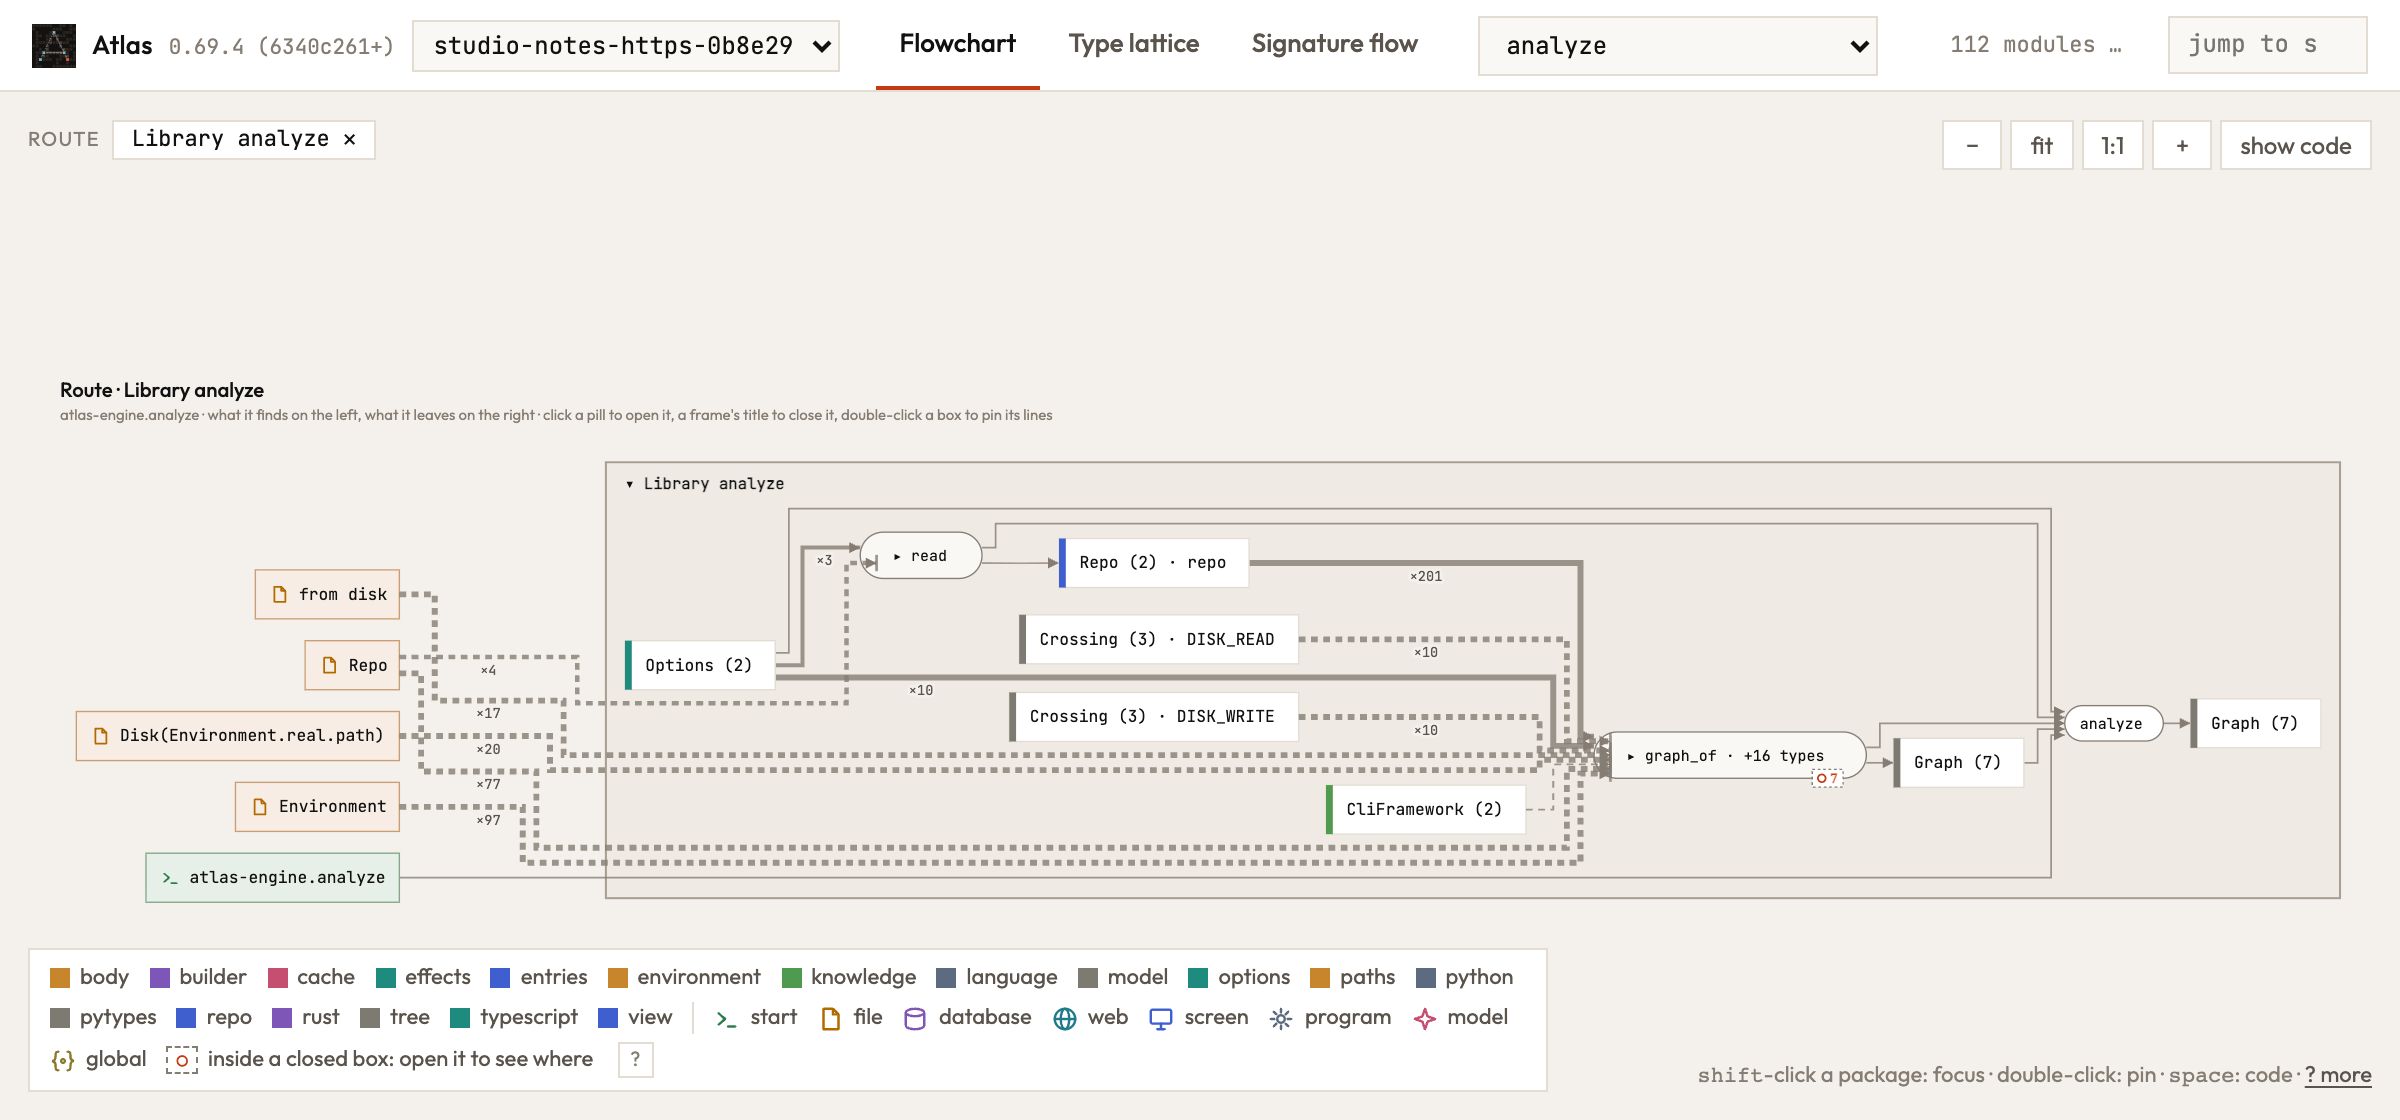2400x1120 pixels.
Task: Click the 1:1 zoom button
Action: click(x=2113, y=146)
